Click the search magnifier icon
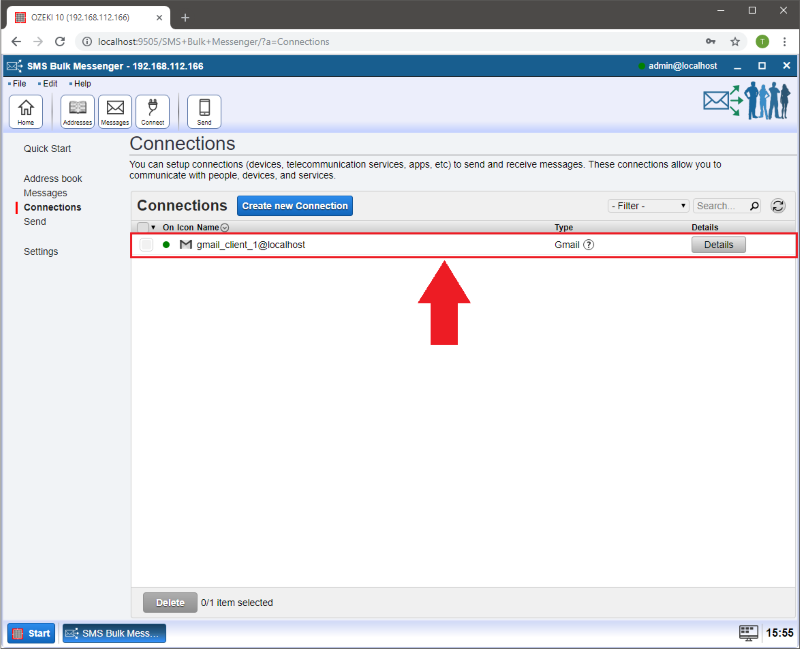 point(754,206)
